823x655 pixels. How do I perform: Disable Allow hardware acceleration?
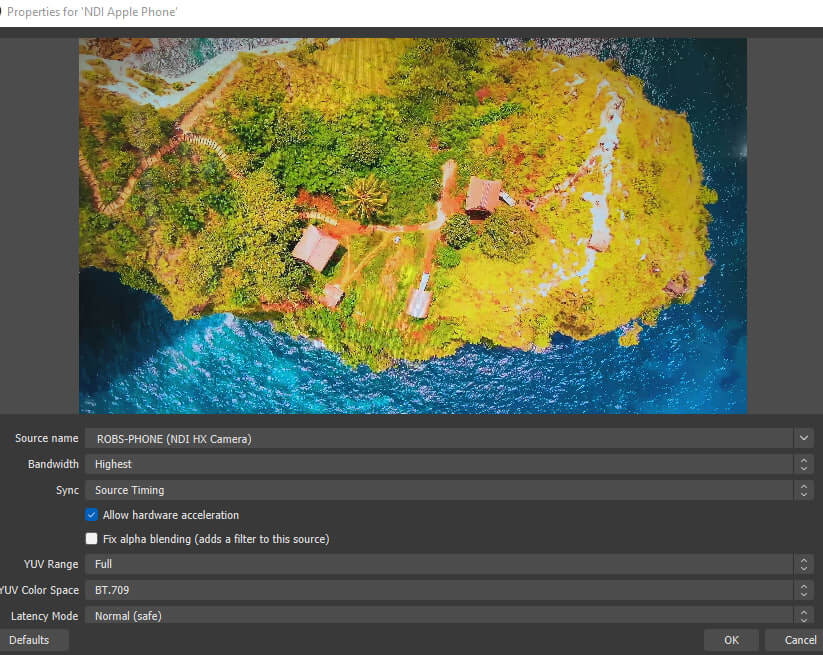click(91, 515)
